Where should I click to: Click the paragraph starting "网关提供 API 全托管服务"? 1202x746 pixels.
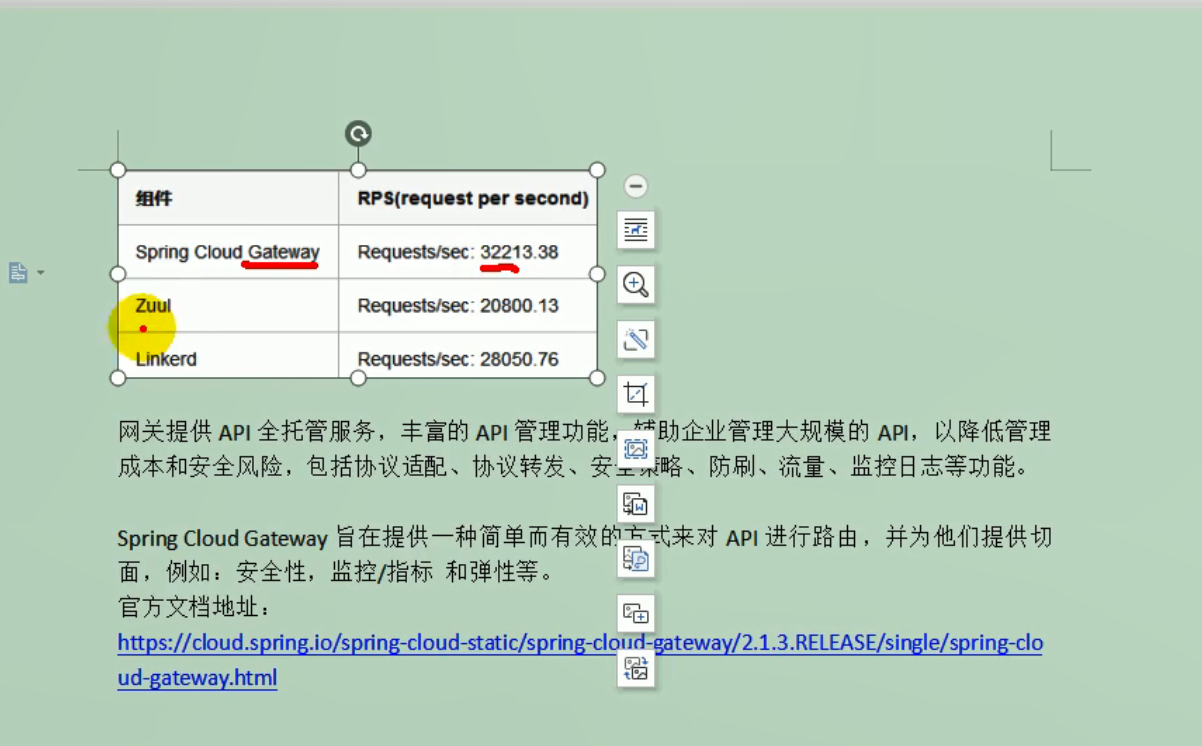click(584, 449)
